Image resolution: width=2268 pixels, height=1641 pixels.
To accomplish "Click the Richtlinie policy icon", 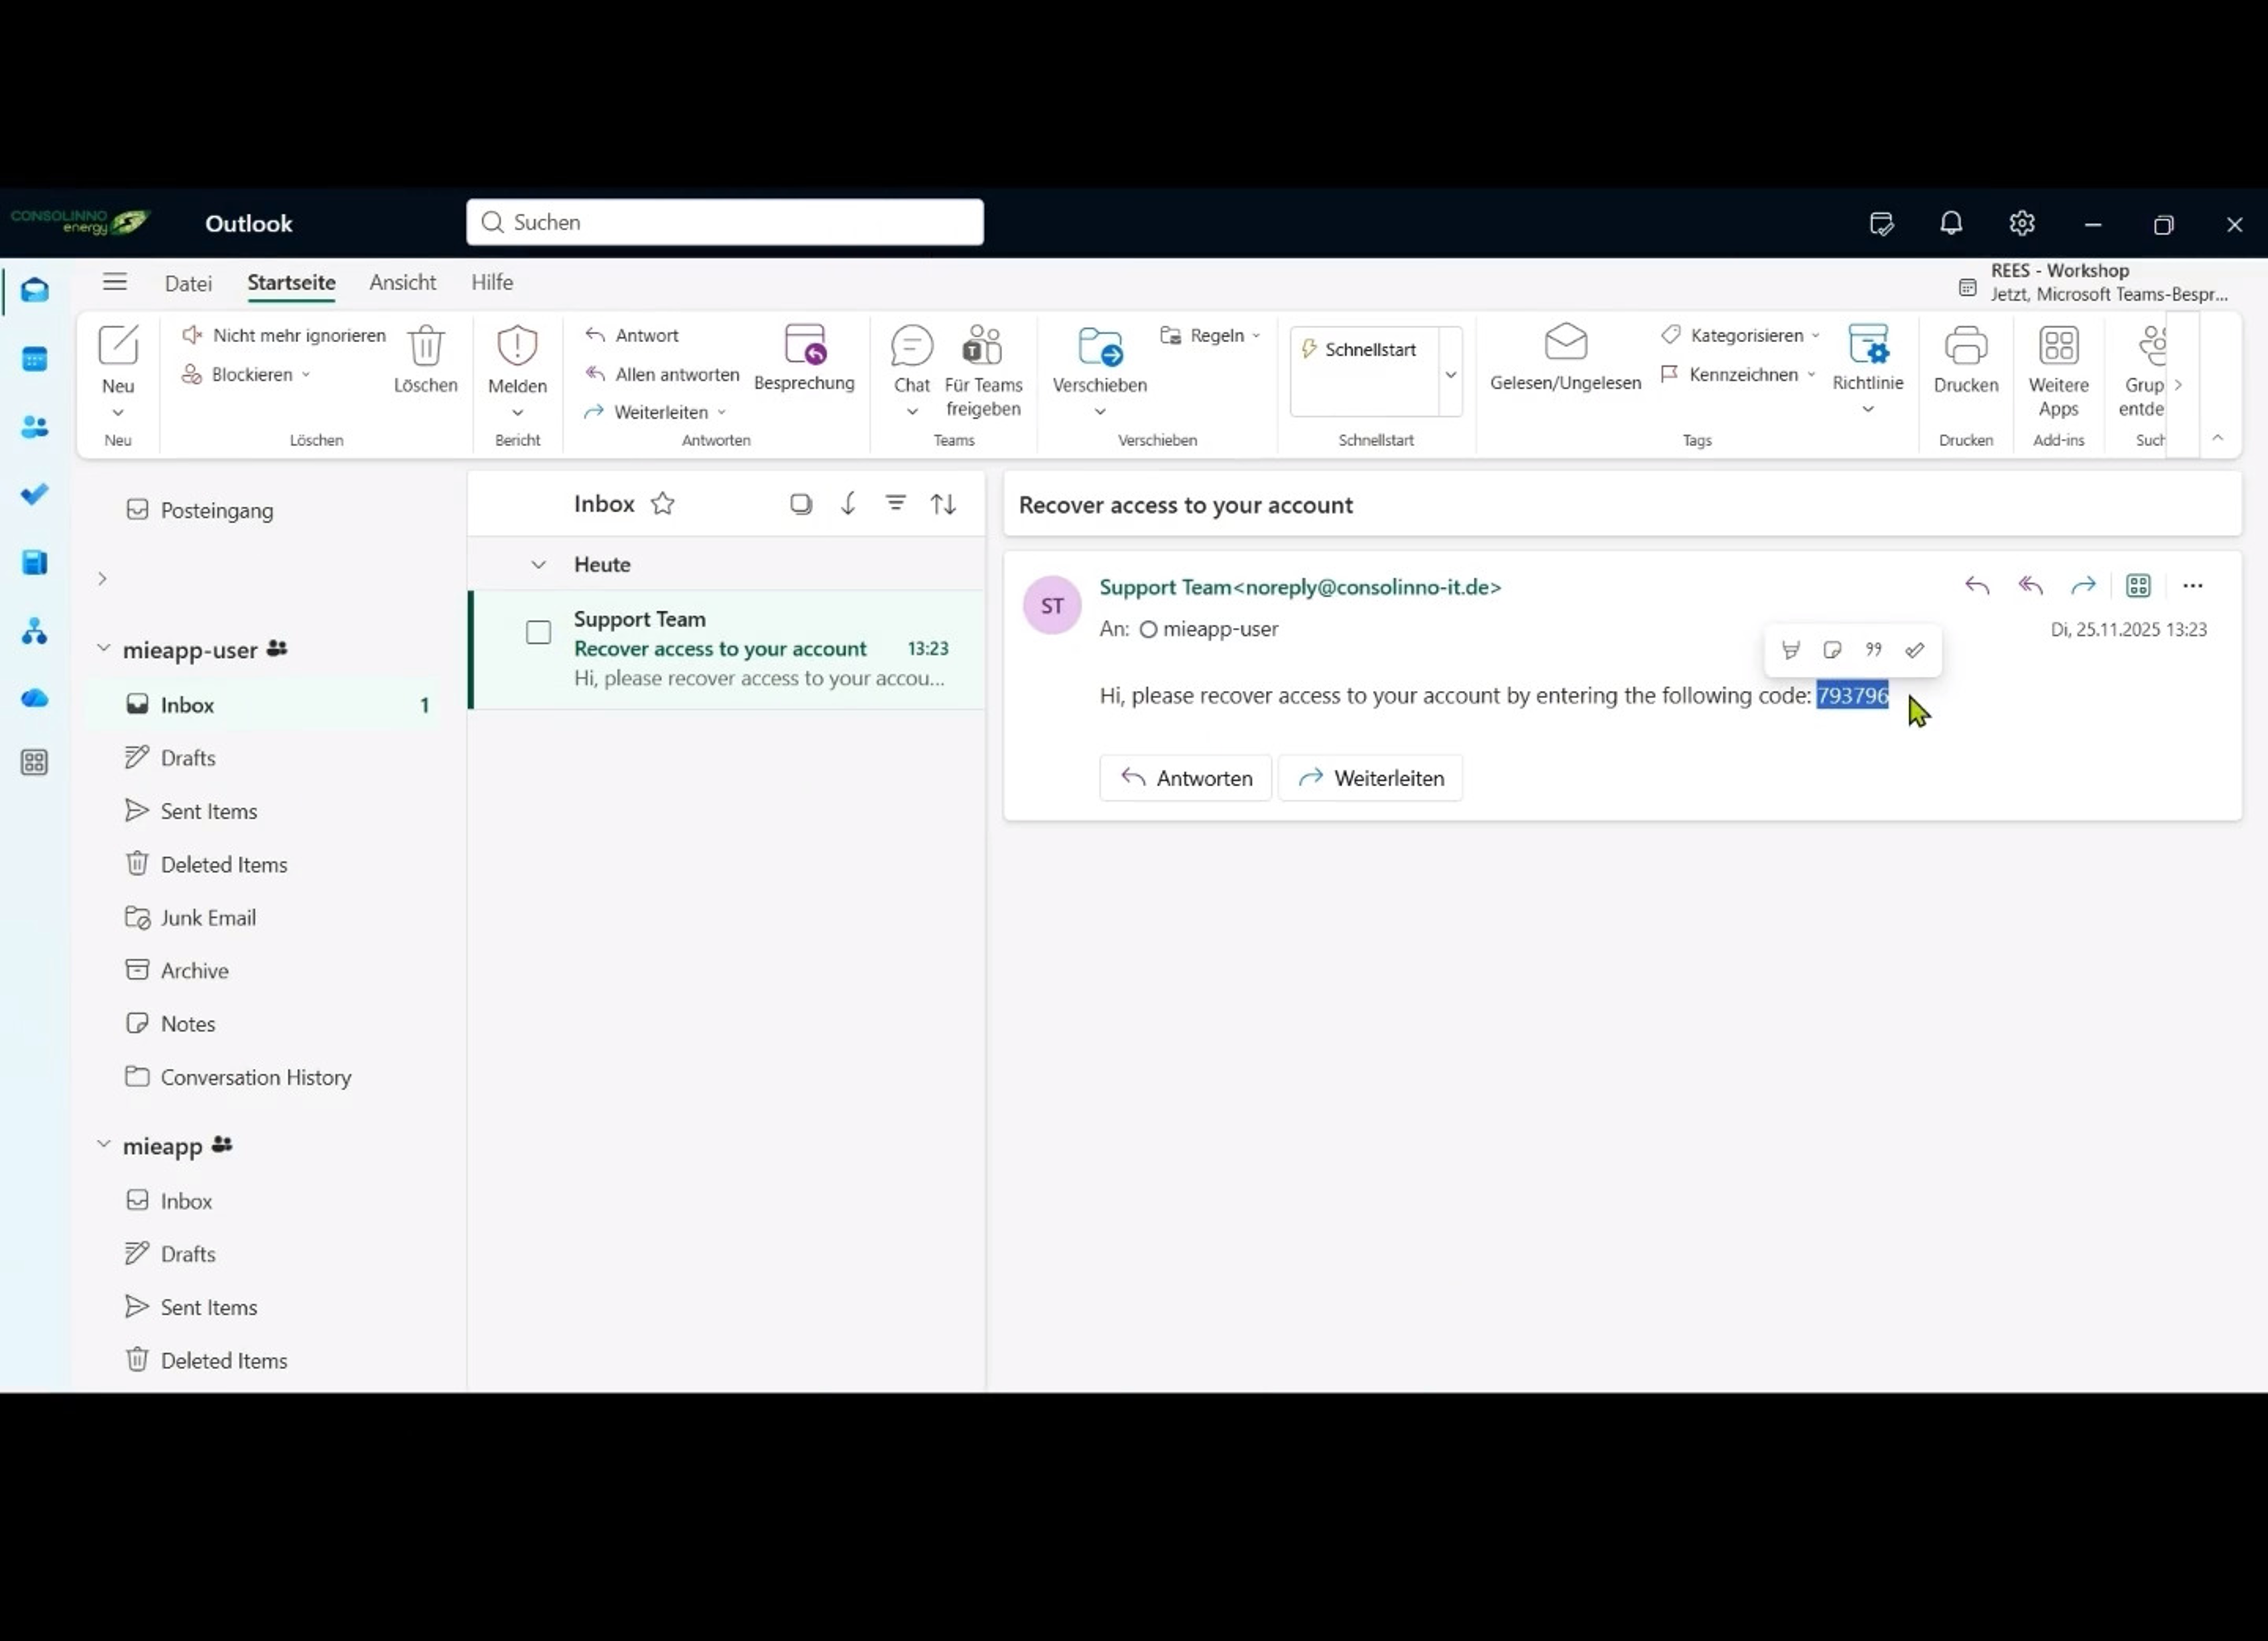I will 1868,345.
